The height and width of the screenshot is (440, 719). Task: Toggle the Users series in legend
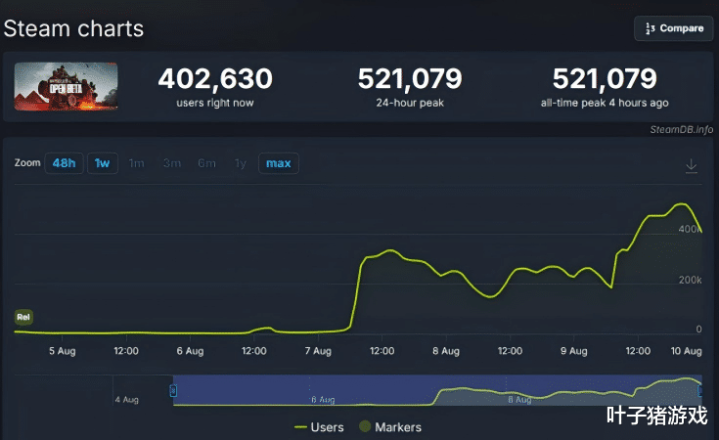click(319, 427)
